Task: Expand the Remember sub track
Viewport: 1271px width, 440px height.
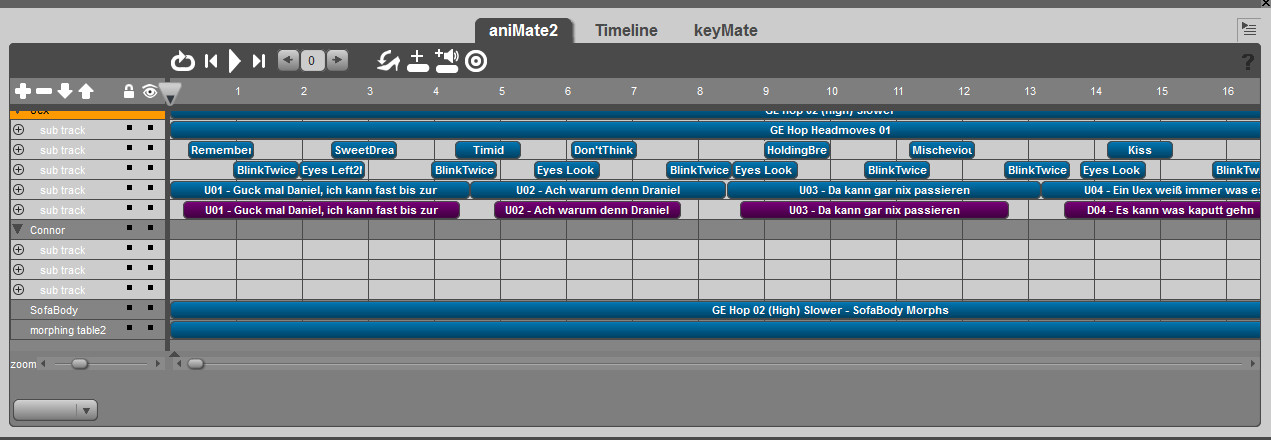Action: pos(18,150)
